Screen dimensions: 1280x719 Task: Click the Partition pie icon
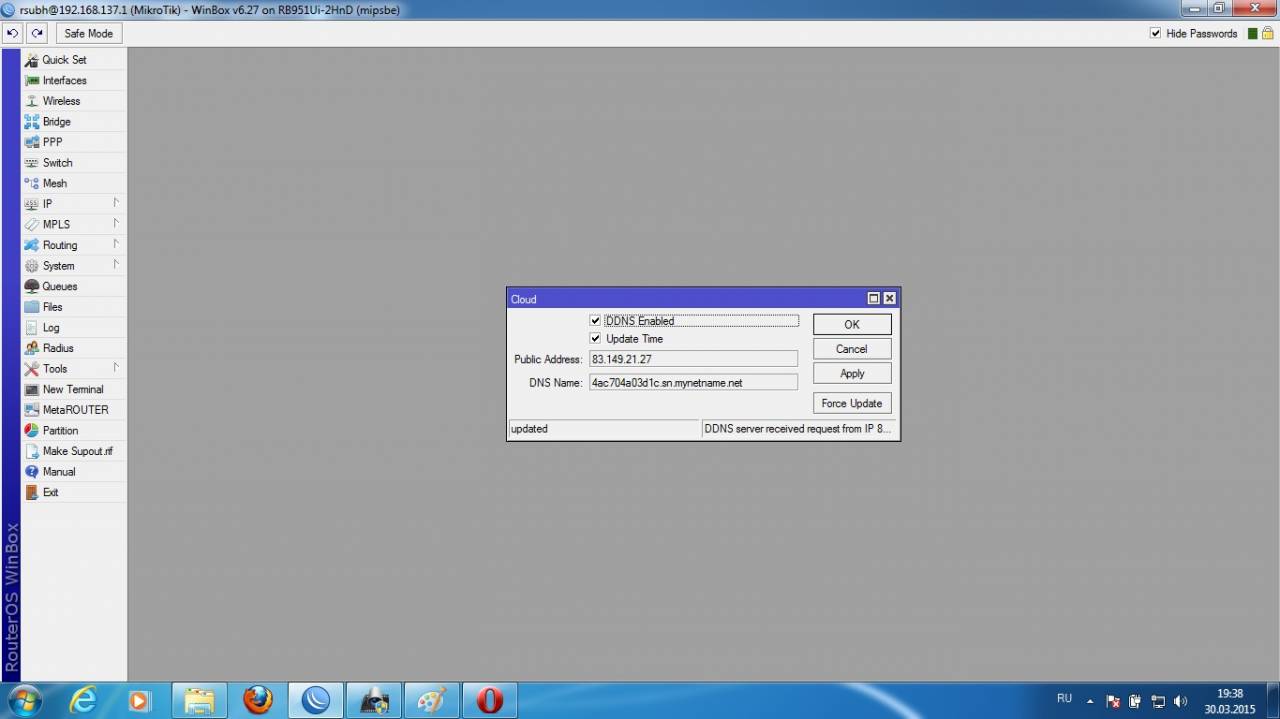(31, 430)
